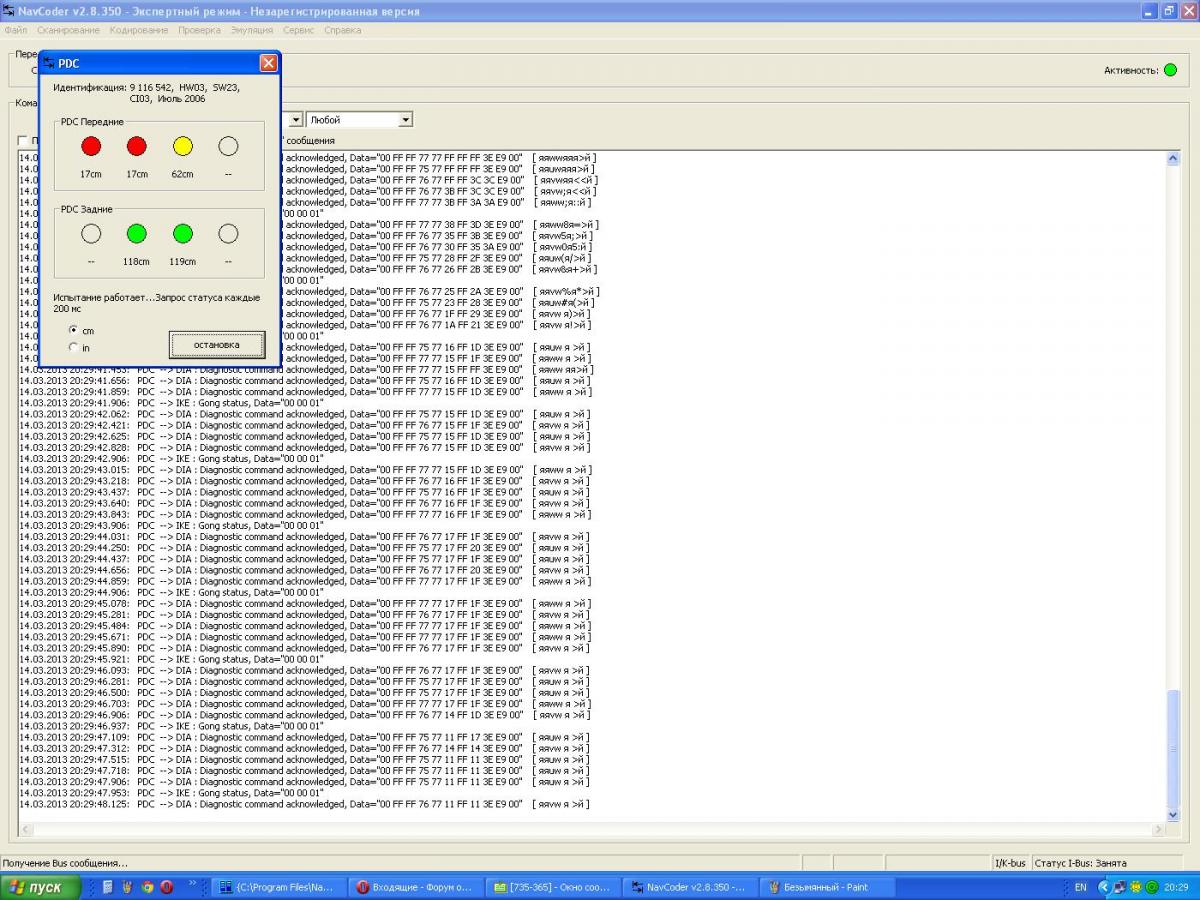The width and height of the screenshot is (1200, 900).
Task: Open Opera from the quick launch bar
Action: coord(166,887)
